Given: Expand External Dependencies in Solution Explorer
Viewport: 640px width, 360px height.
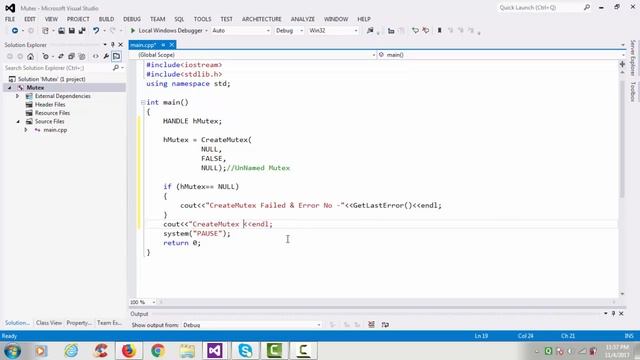Looking at the screenshot, I should (18, 96).
